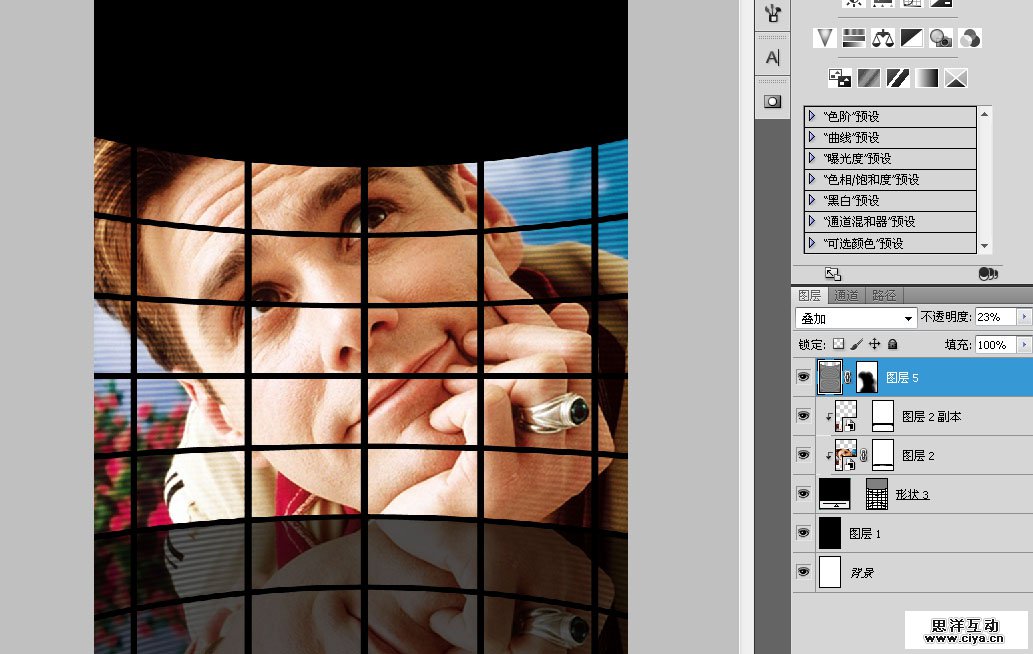The height and width of the screenshot is (654, 1033).
Task: Hide the 图层 5 layer
Action: pyautogui.click(x=803, y=377)
